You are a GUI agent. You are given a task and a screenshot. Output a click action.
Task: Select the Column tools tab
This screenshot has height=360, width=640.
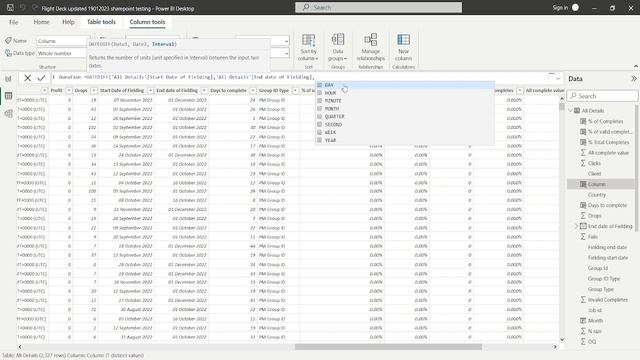(147, 22)
